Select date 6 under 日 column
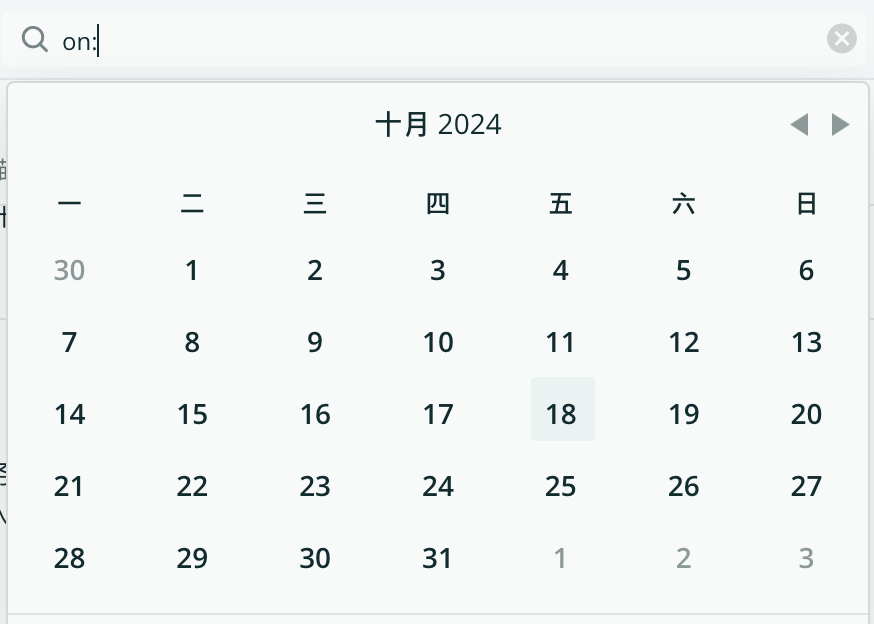This screenshot has height=624, width=874. (x=806, y=270)
